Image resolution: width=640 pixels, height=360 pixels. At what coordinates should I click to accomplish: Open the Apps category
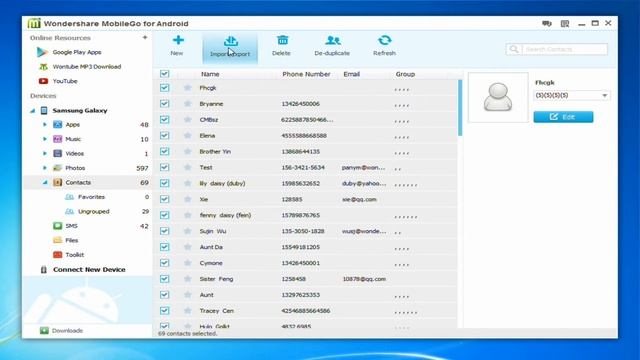[73, 124]
